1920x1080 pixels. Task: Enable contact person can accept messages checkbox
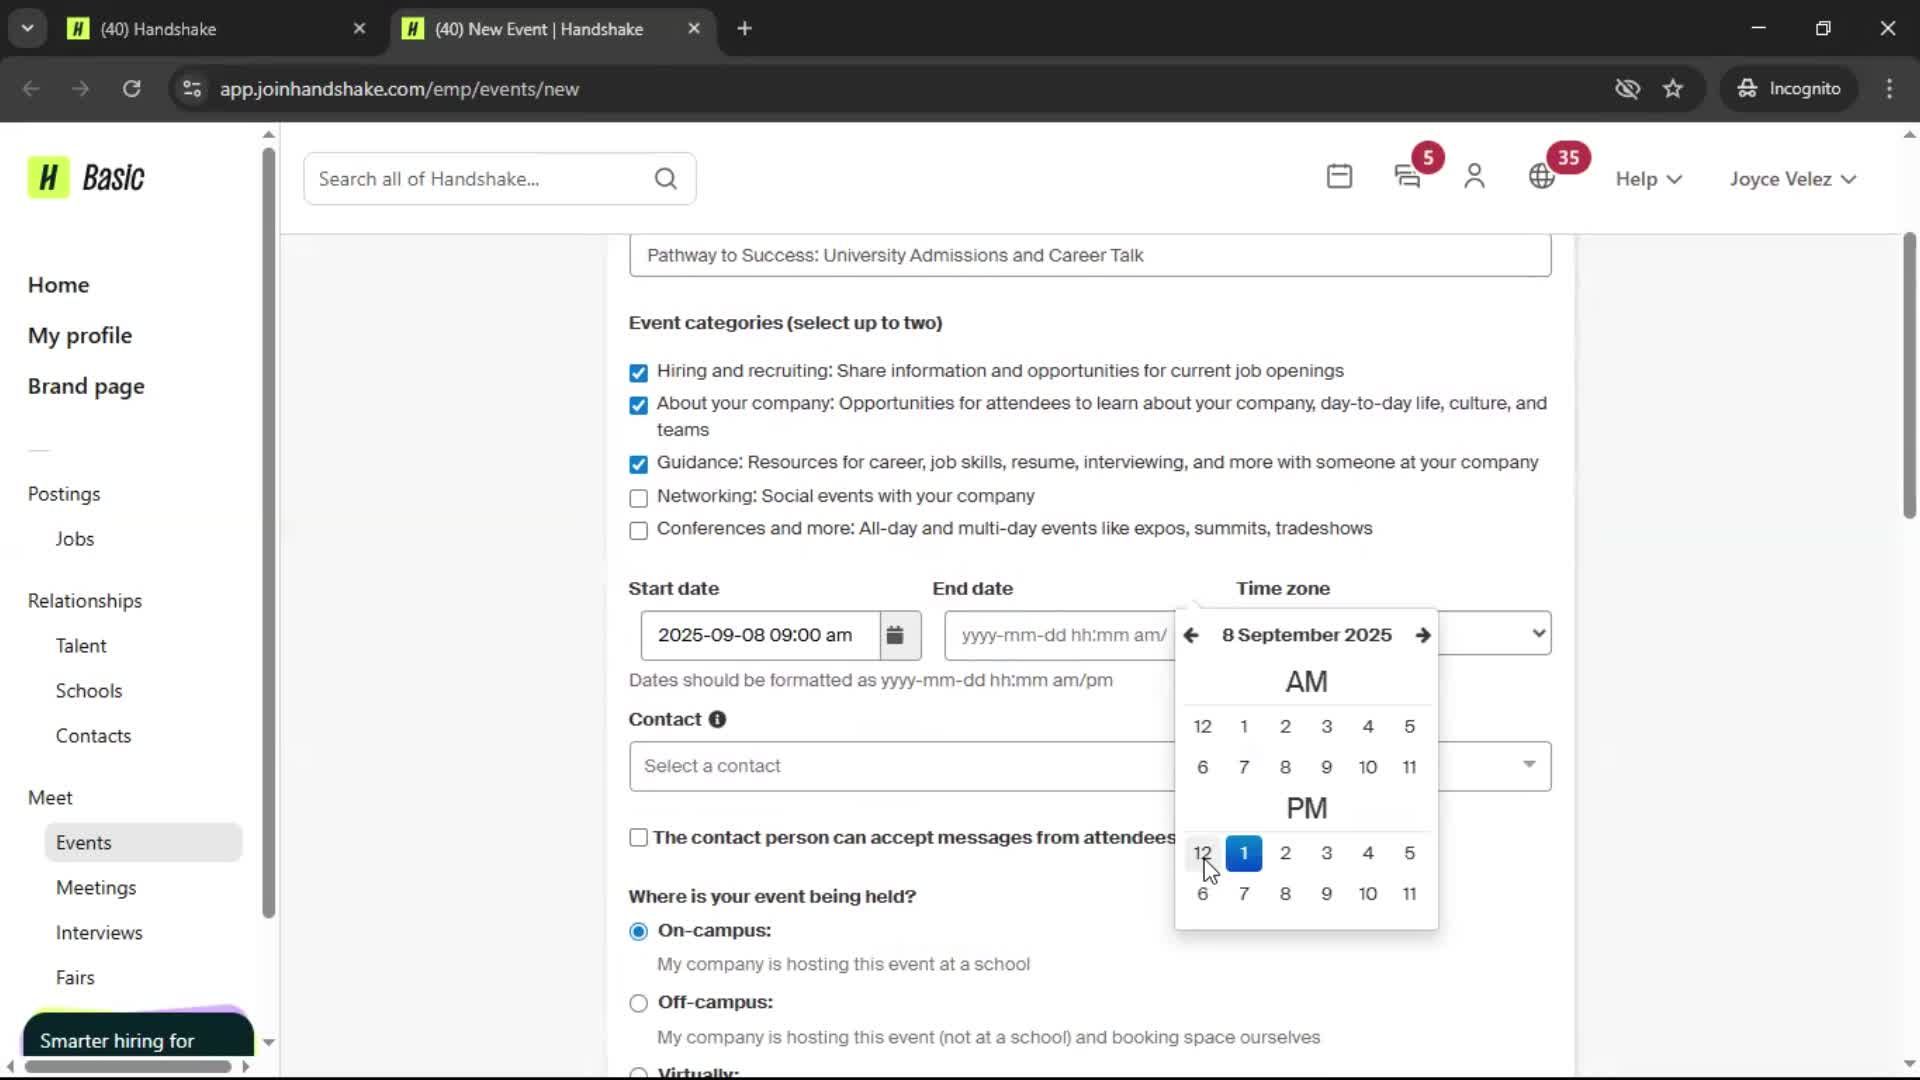[638, 838]
